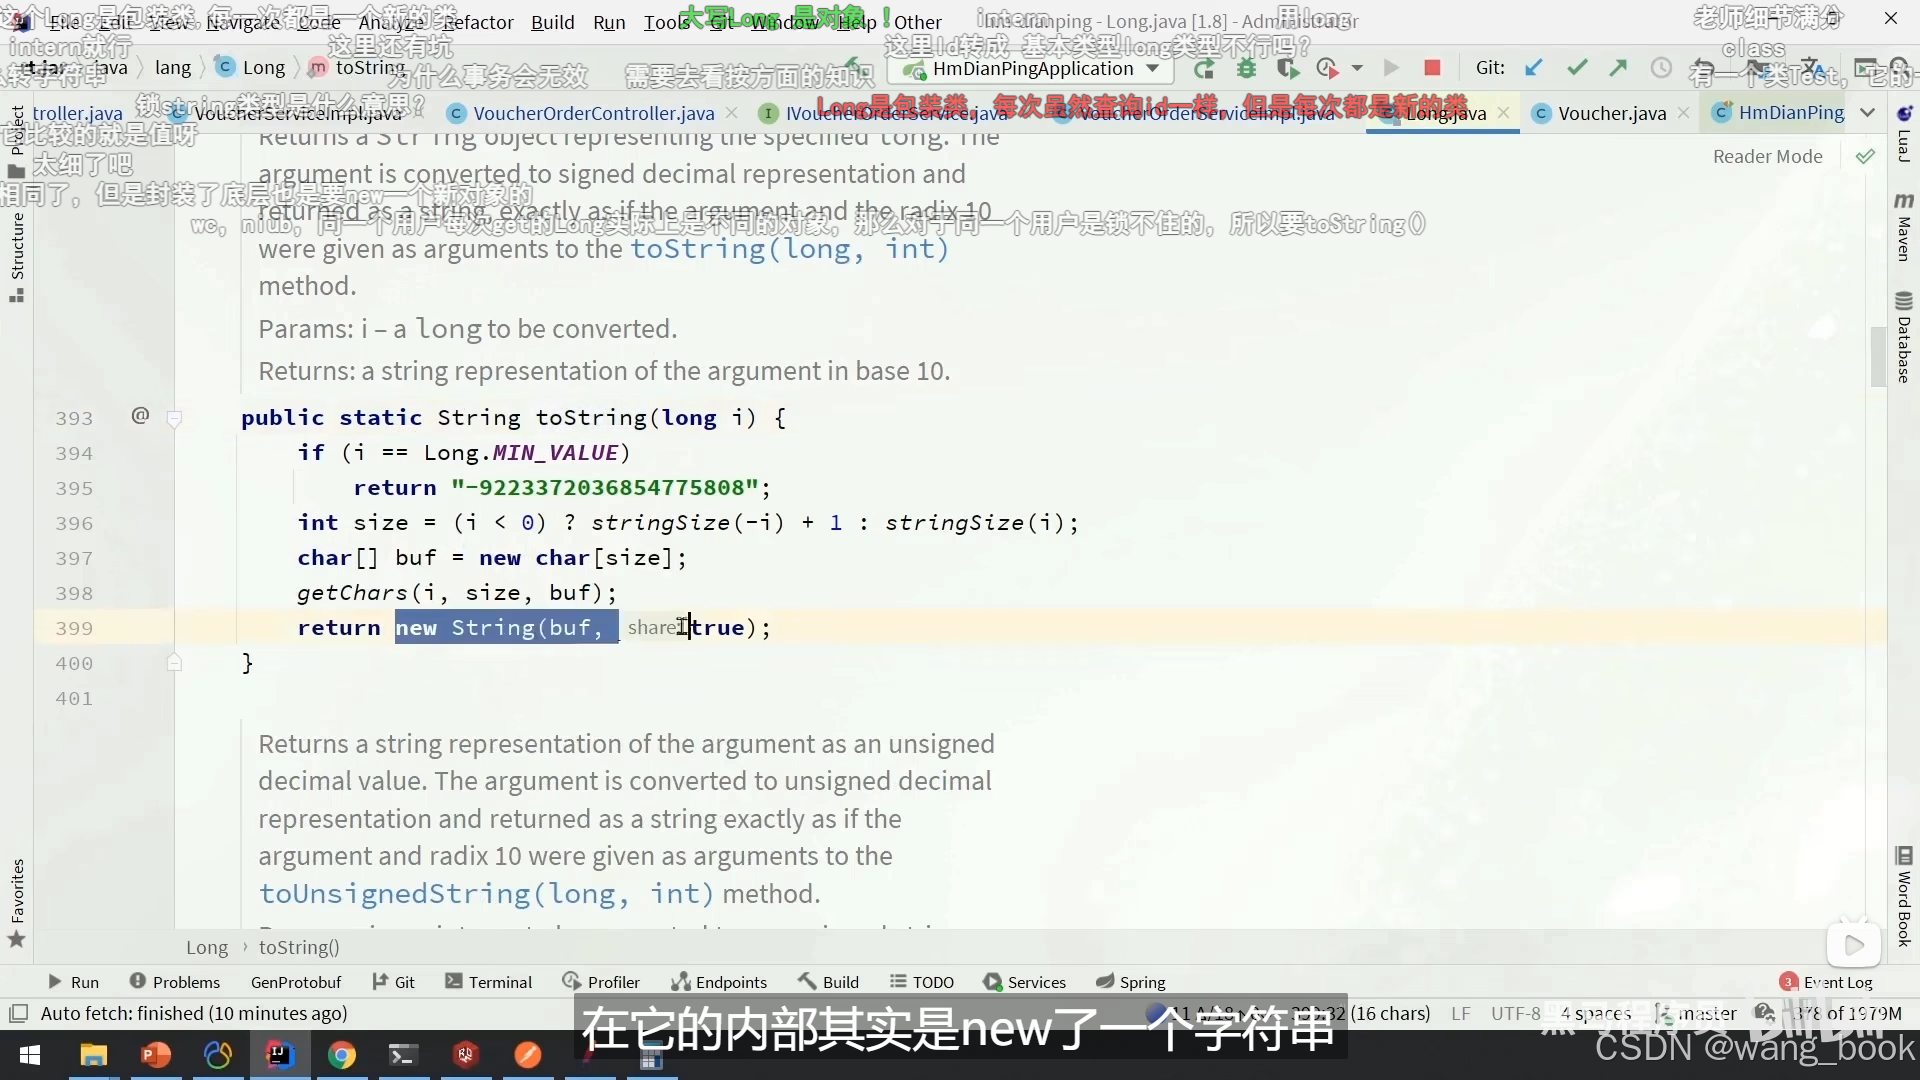The width and height of the screenshot is (1920, 1080).
Task: Open the VoucherOrderController.java tab
Action: [595, 113]
